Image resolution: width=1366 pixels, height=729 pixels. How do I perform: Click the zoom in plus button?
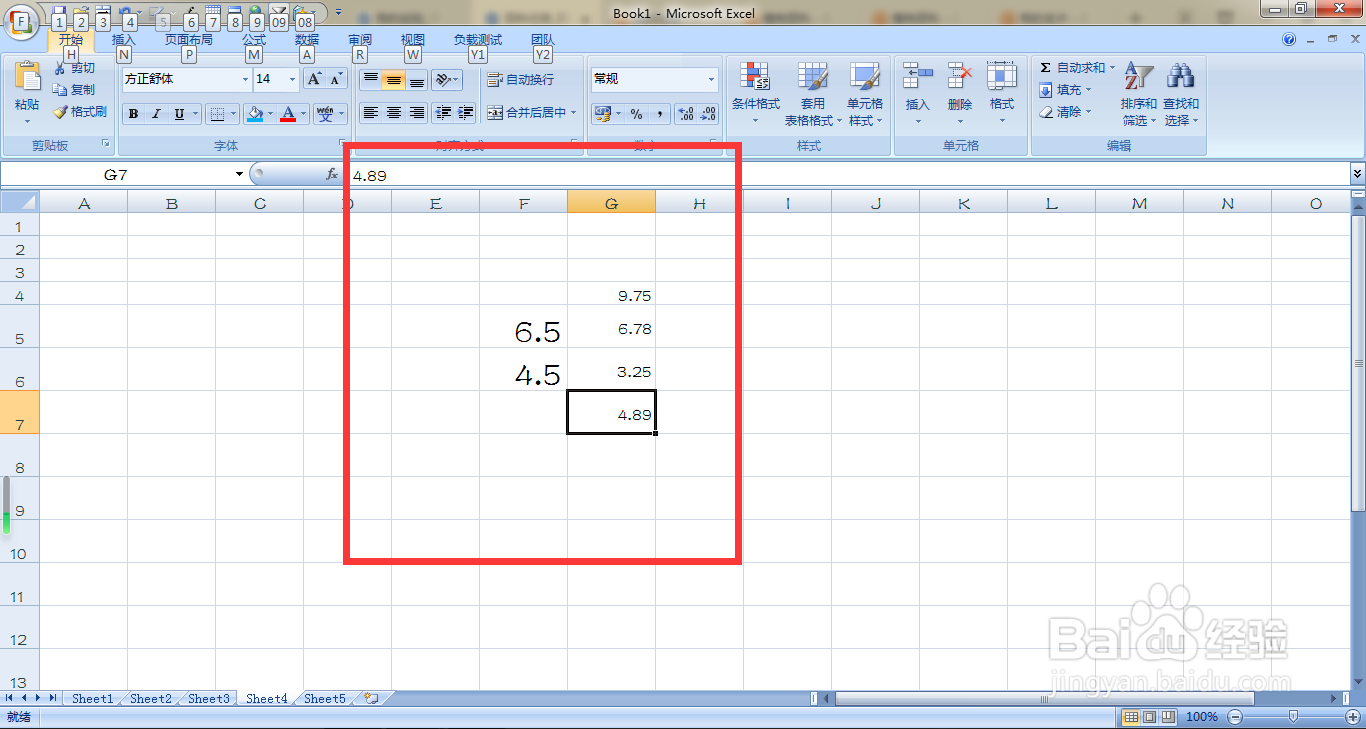click(x=1351, y=717)
